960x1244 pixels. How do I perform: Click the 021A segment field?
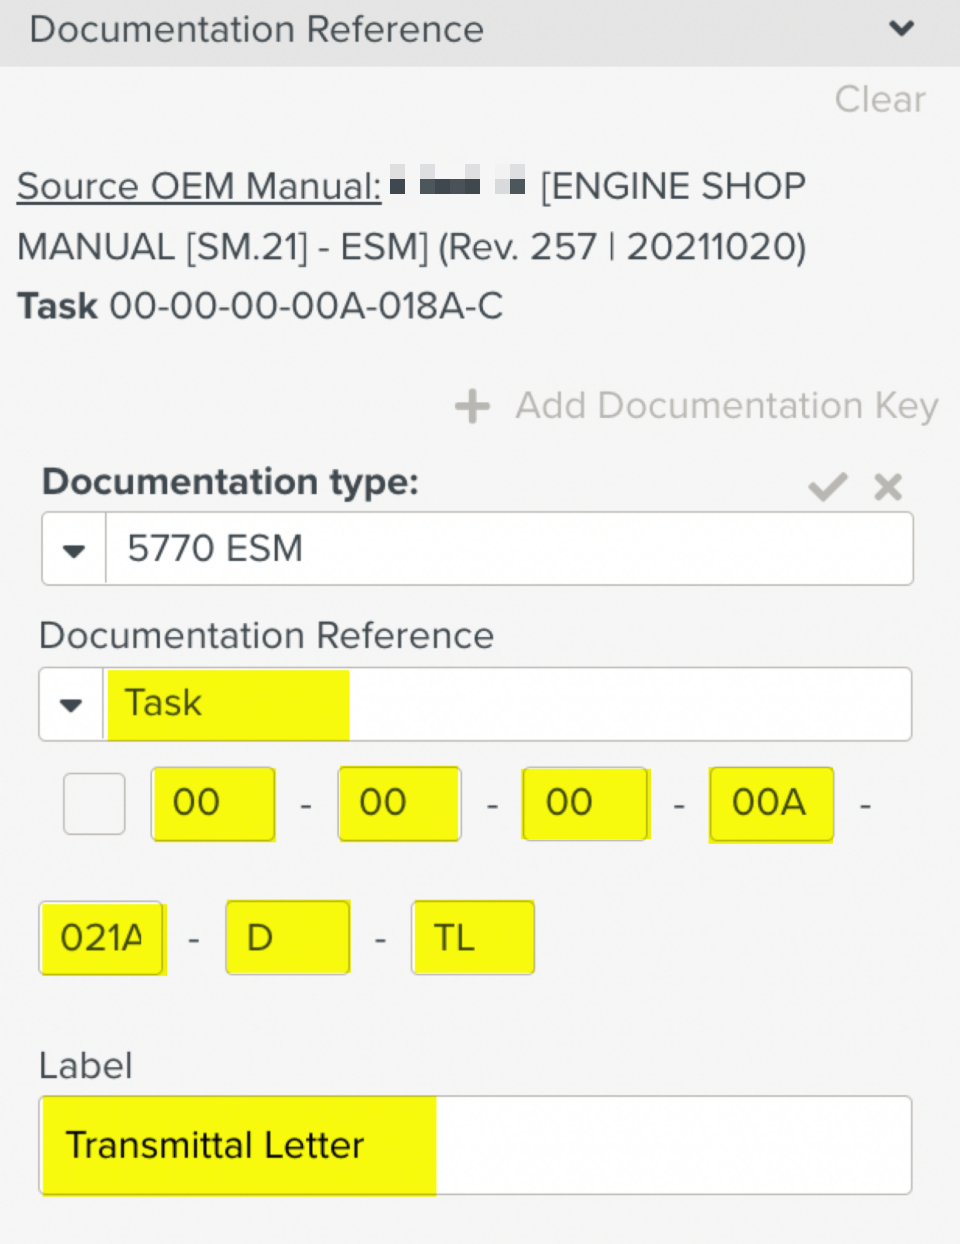(x=101, y=938)
